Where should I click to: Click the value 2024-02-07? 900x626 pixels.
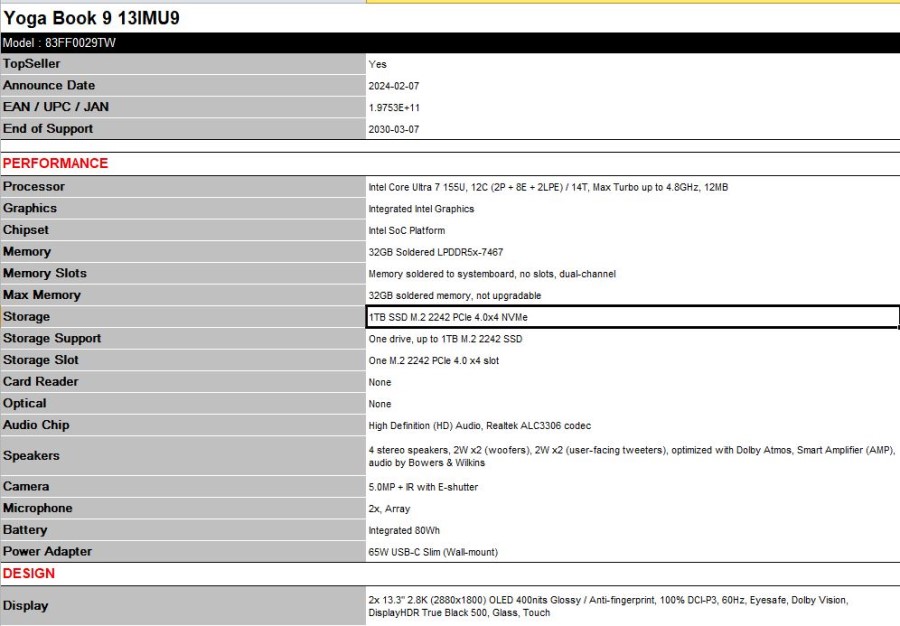pos(394,86)
